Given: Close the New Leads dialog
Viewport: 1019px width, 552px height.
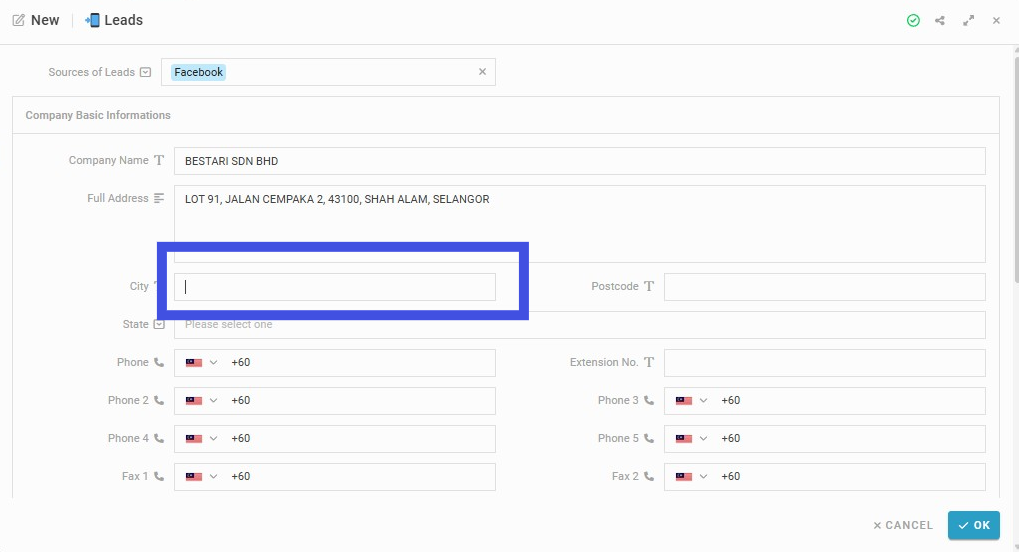Looking at the screenshot, I should coord(996,21).
